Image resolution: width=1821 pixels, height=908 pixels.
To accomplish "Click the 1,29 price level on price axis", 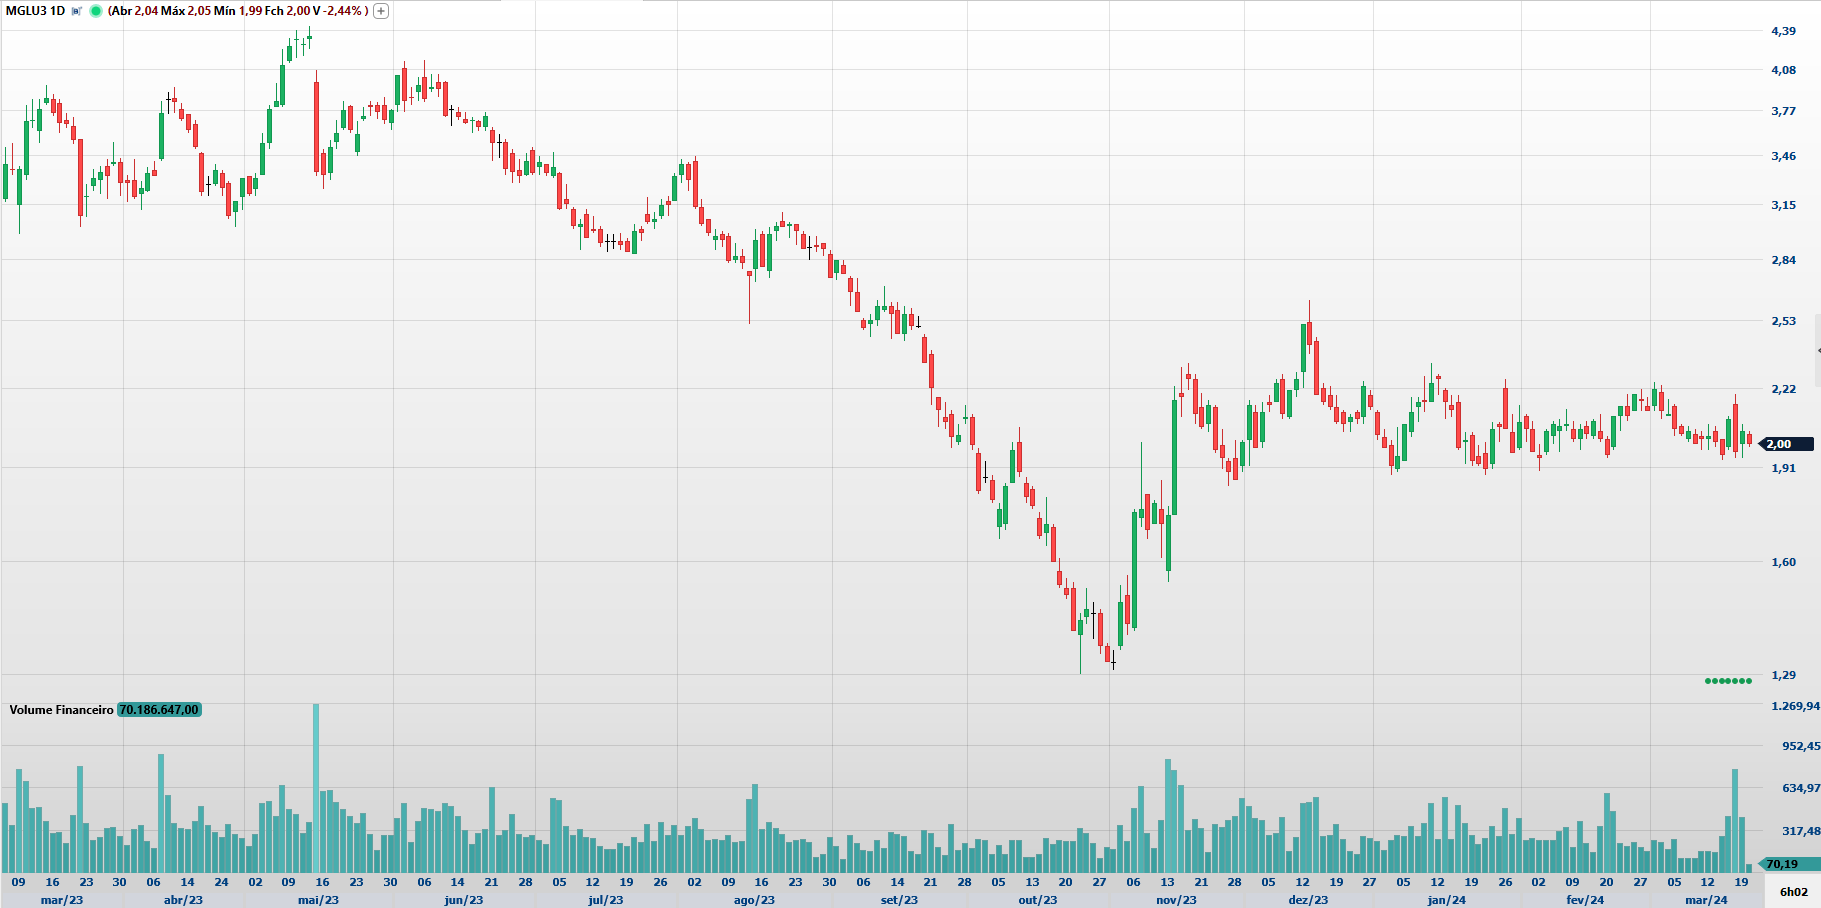I will tap(1783, 675).
